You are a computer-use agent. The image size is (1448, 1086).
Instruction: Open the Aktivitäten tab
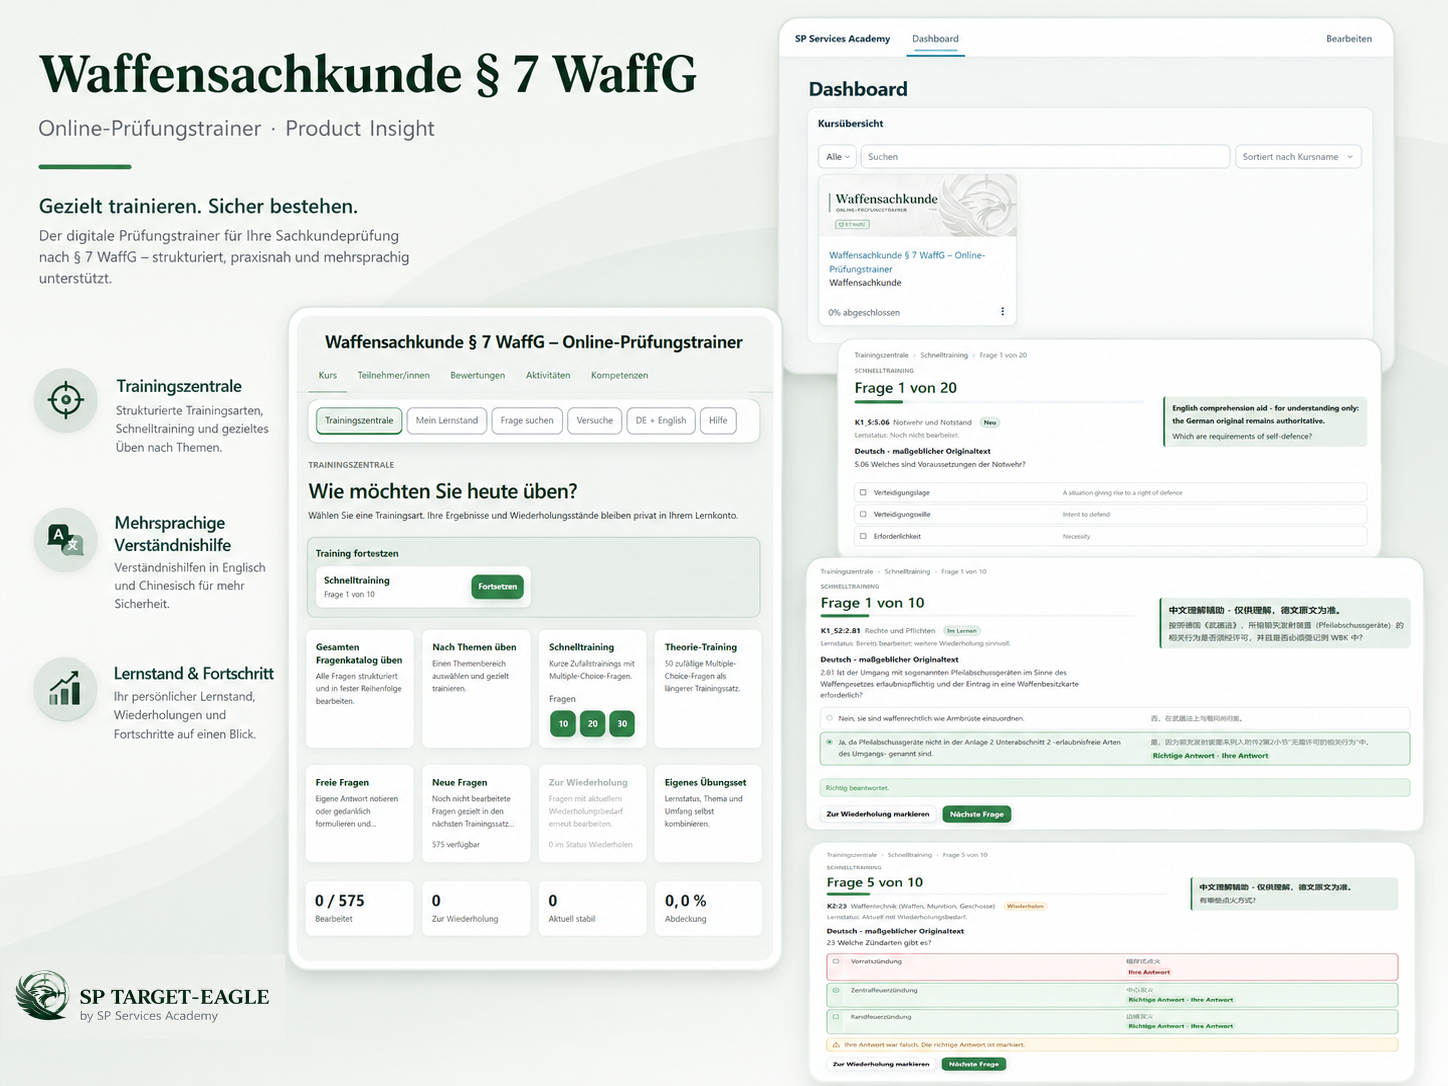click(548, 375)
